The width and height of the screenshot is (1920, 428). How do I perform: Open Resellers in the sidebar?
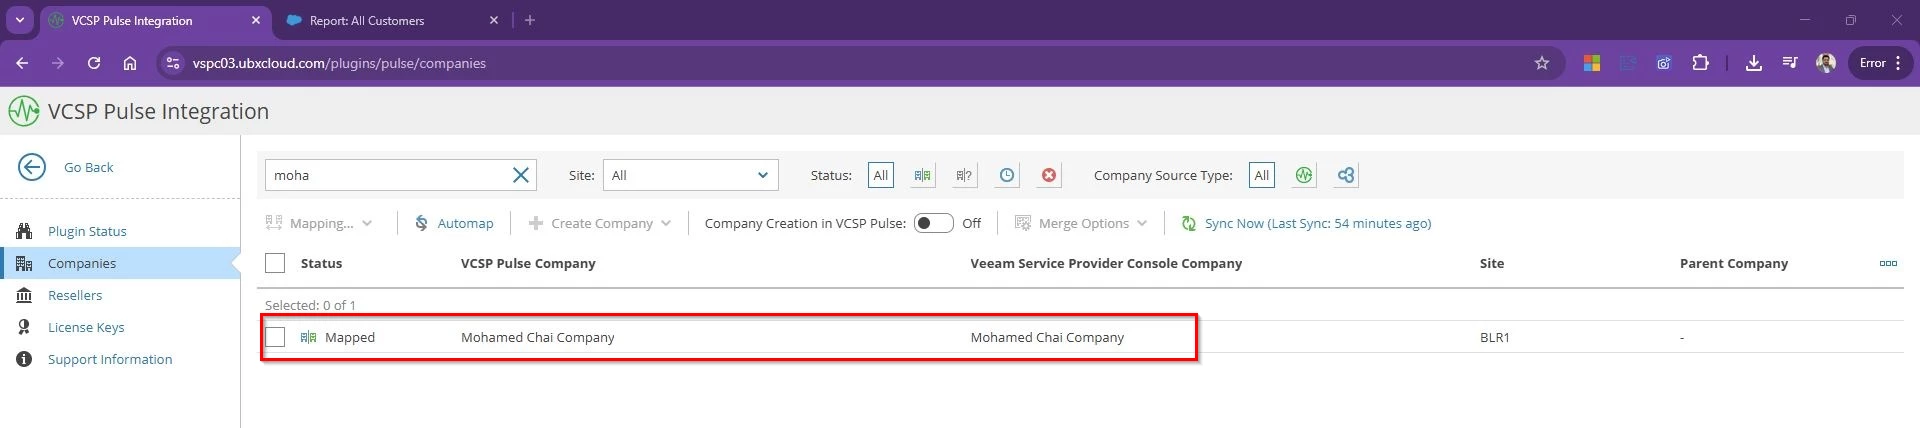(x=75, y=295)
